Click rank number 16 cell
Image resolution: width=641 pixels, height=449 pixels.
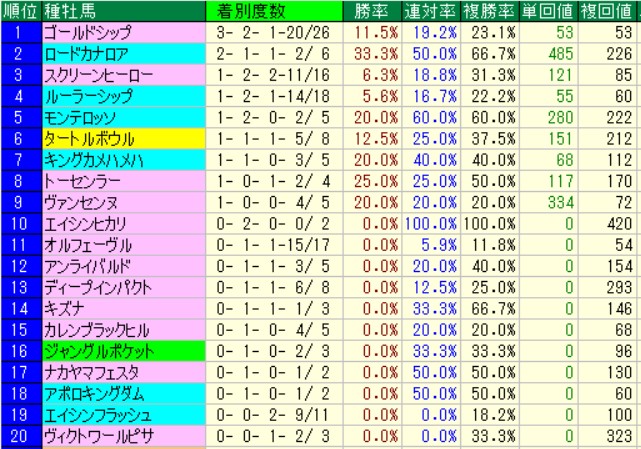(20, 351)
